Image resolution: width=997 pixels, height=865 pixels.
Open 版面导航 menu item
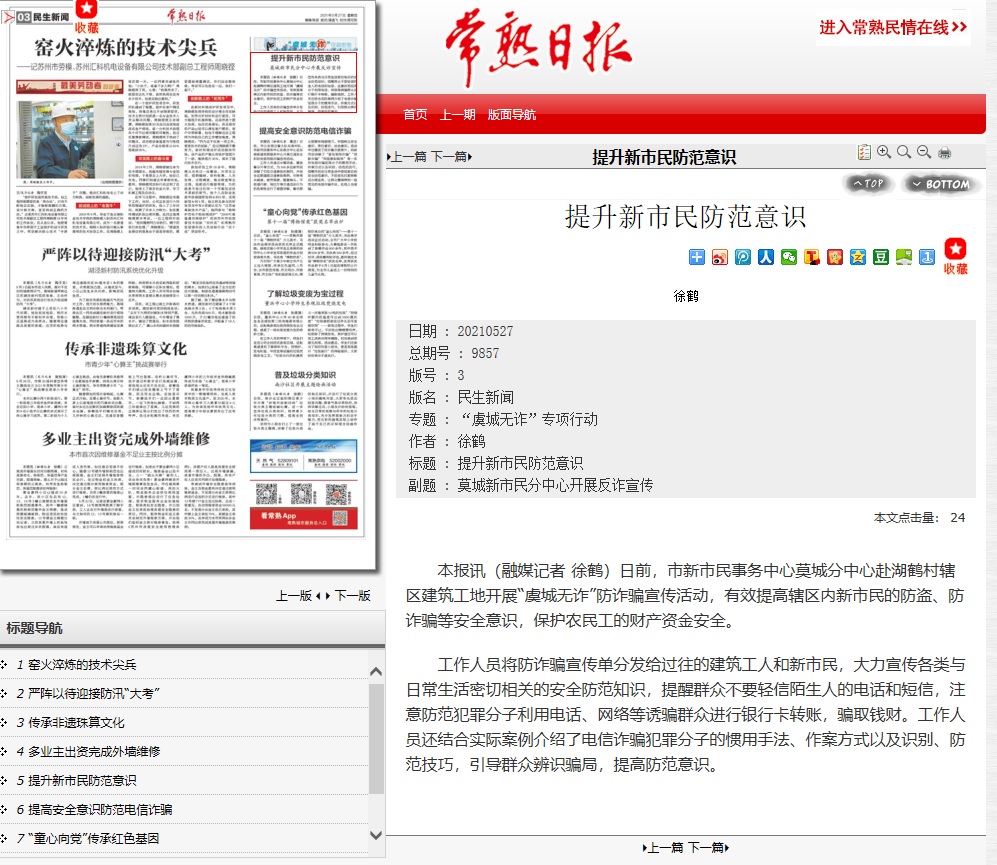tap(512, 115)
